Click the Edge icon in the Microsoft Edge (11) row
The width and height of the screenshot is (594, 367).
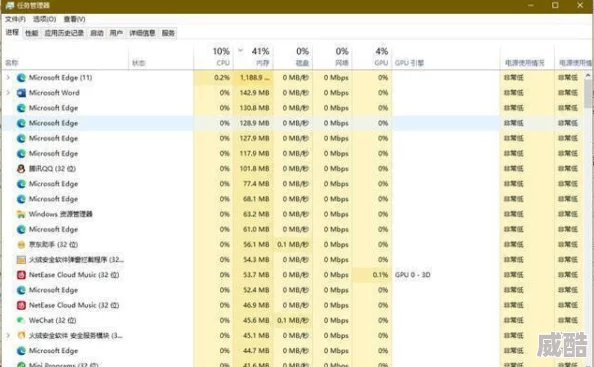point(21,78)
